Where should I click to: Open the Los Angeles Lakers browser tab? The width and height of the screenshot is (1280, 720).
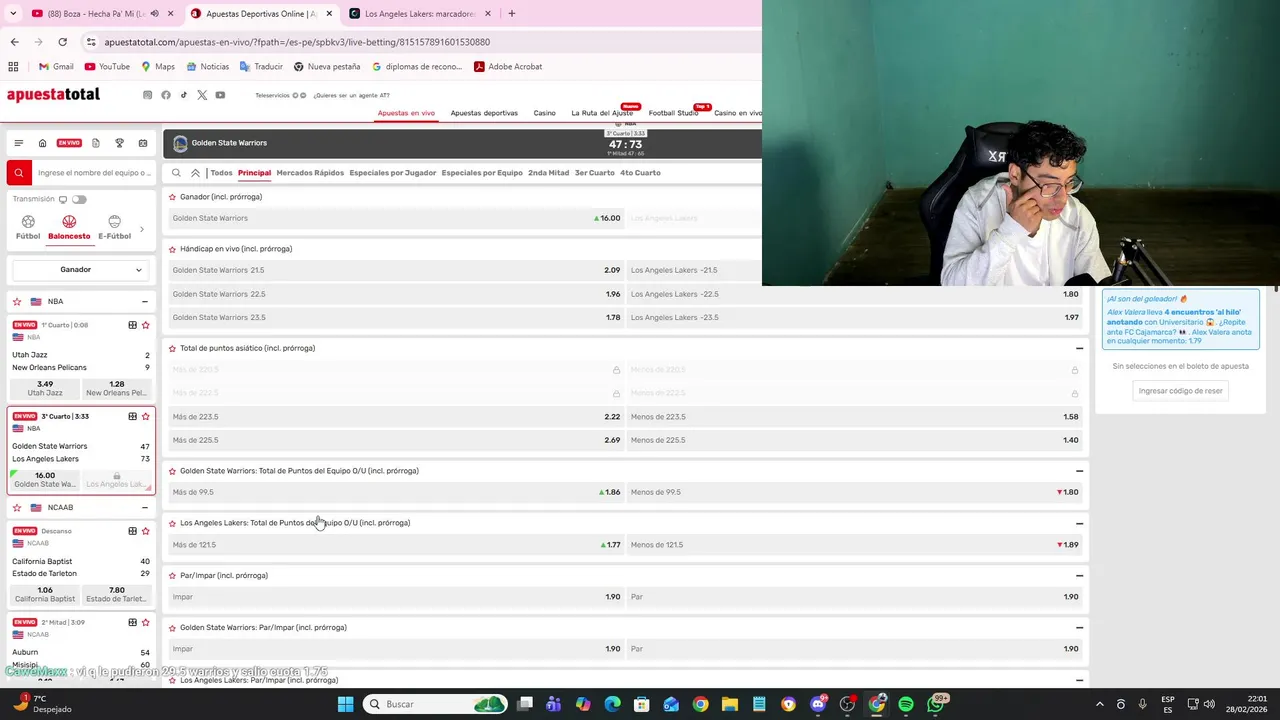pos(419,14)
